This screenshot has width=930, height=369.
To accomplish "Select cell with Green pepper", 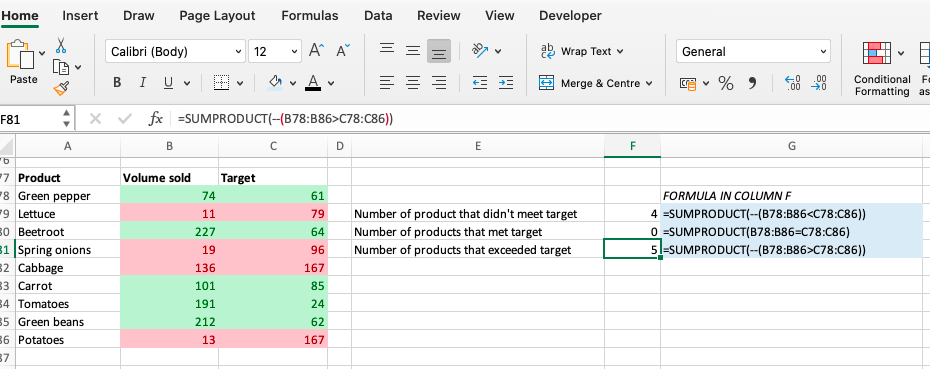I will click(x=68, y=196).
